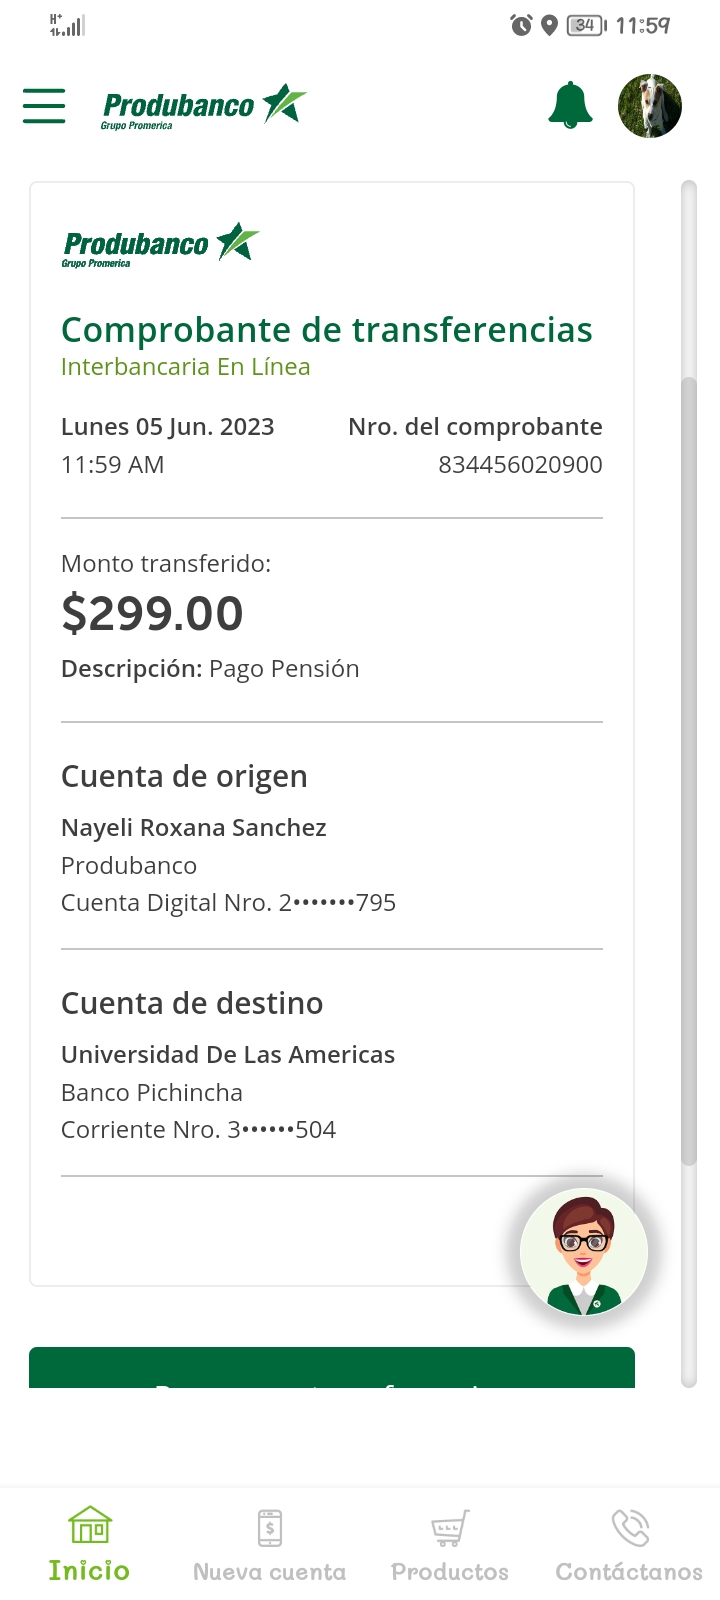The image size is (720, 1600).
Task: Tap the Productos shopping cart icon
Action: 450,1528
